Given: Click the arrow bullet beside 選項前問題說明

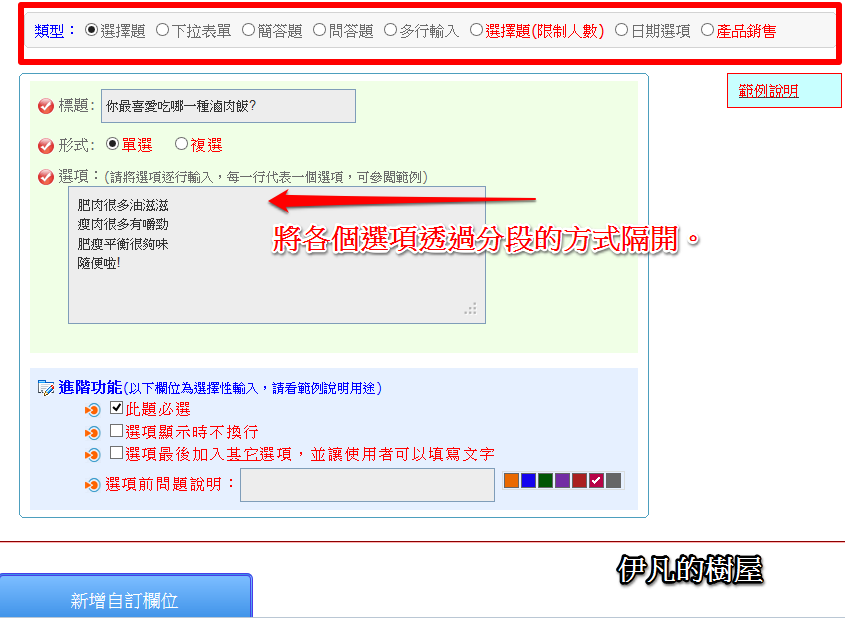Looking at the screenshot, I should tap(93, 485).
